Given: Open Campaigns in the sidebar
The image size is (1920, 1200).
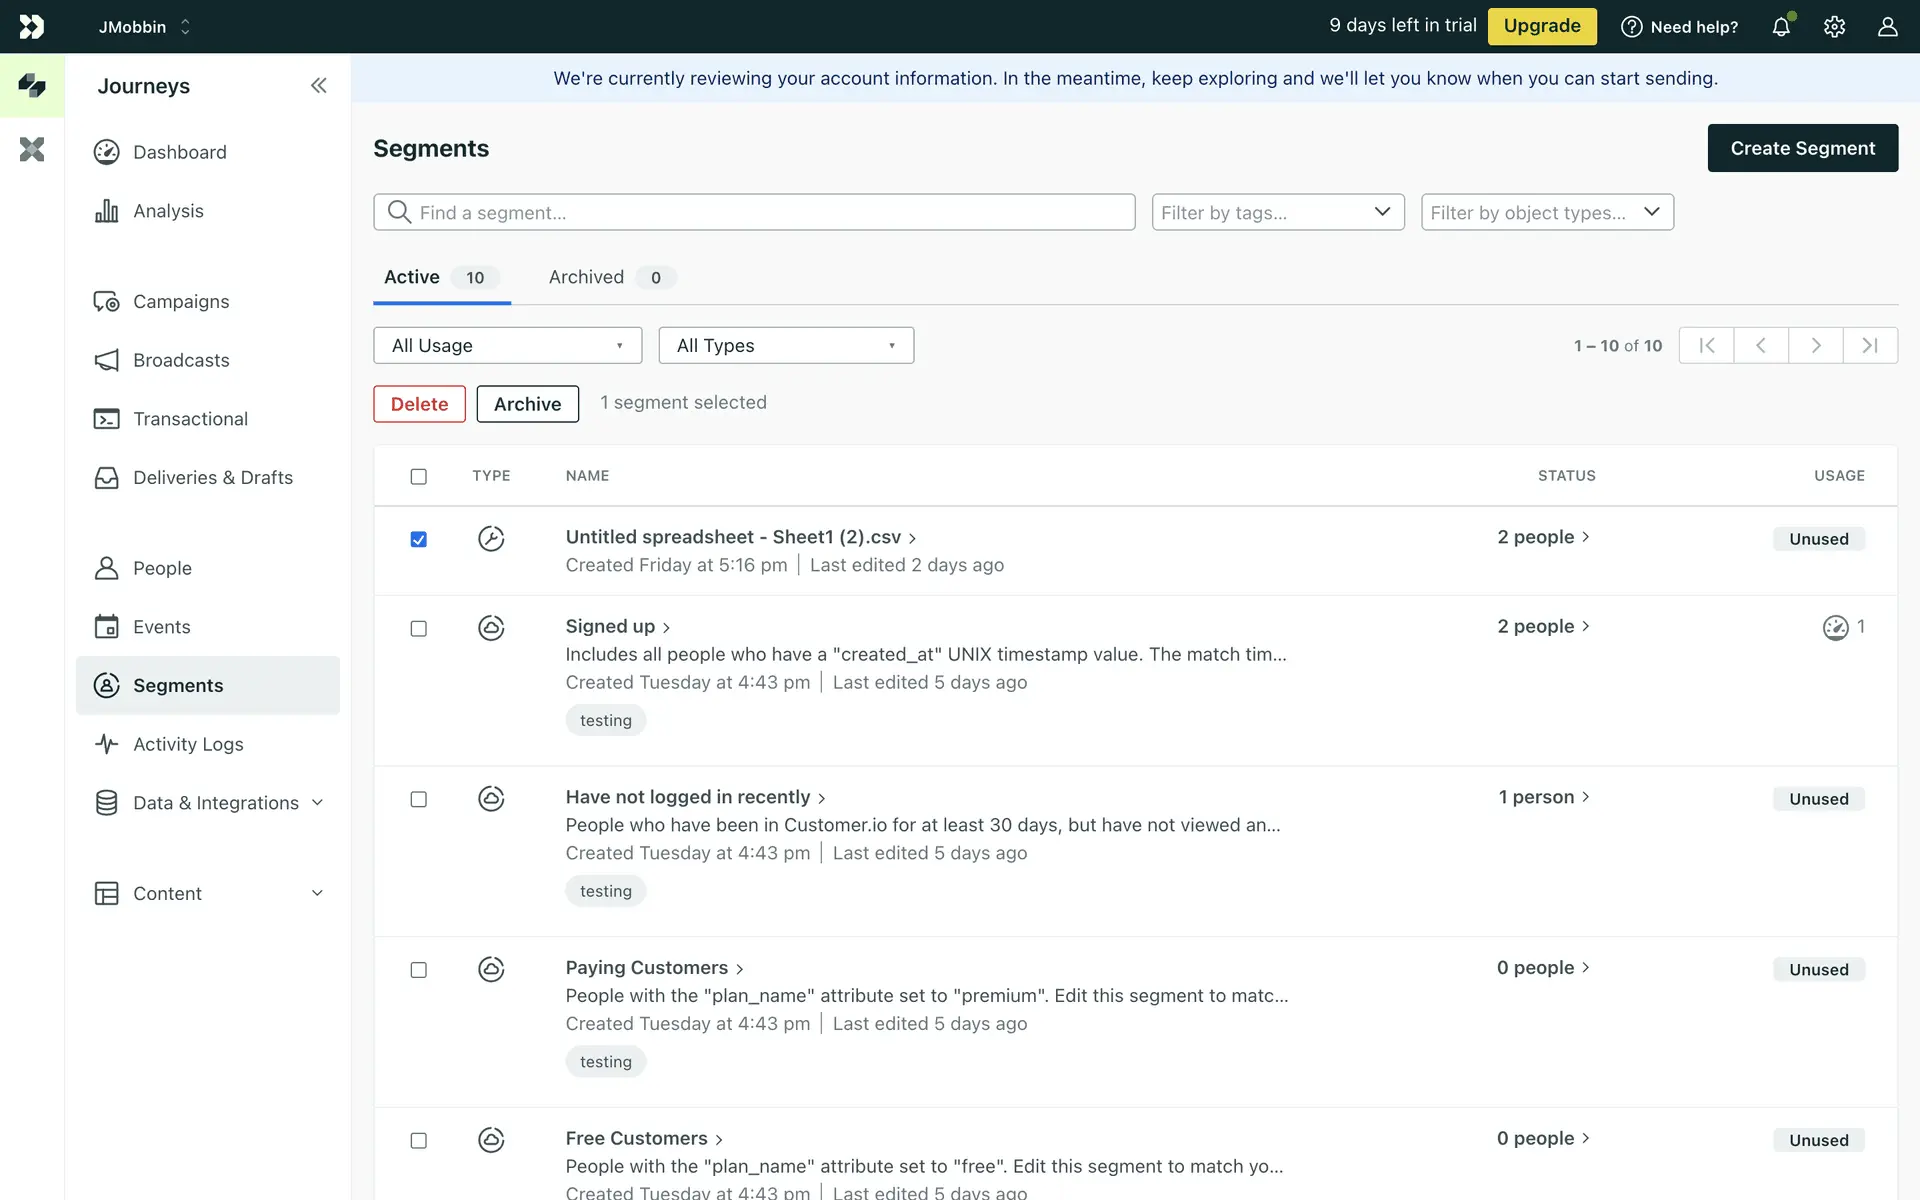Looking at the screenshot, I should click(180, 302).
